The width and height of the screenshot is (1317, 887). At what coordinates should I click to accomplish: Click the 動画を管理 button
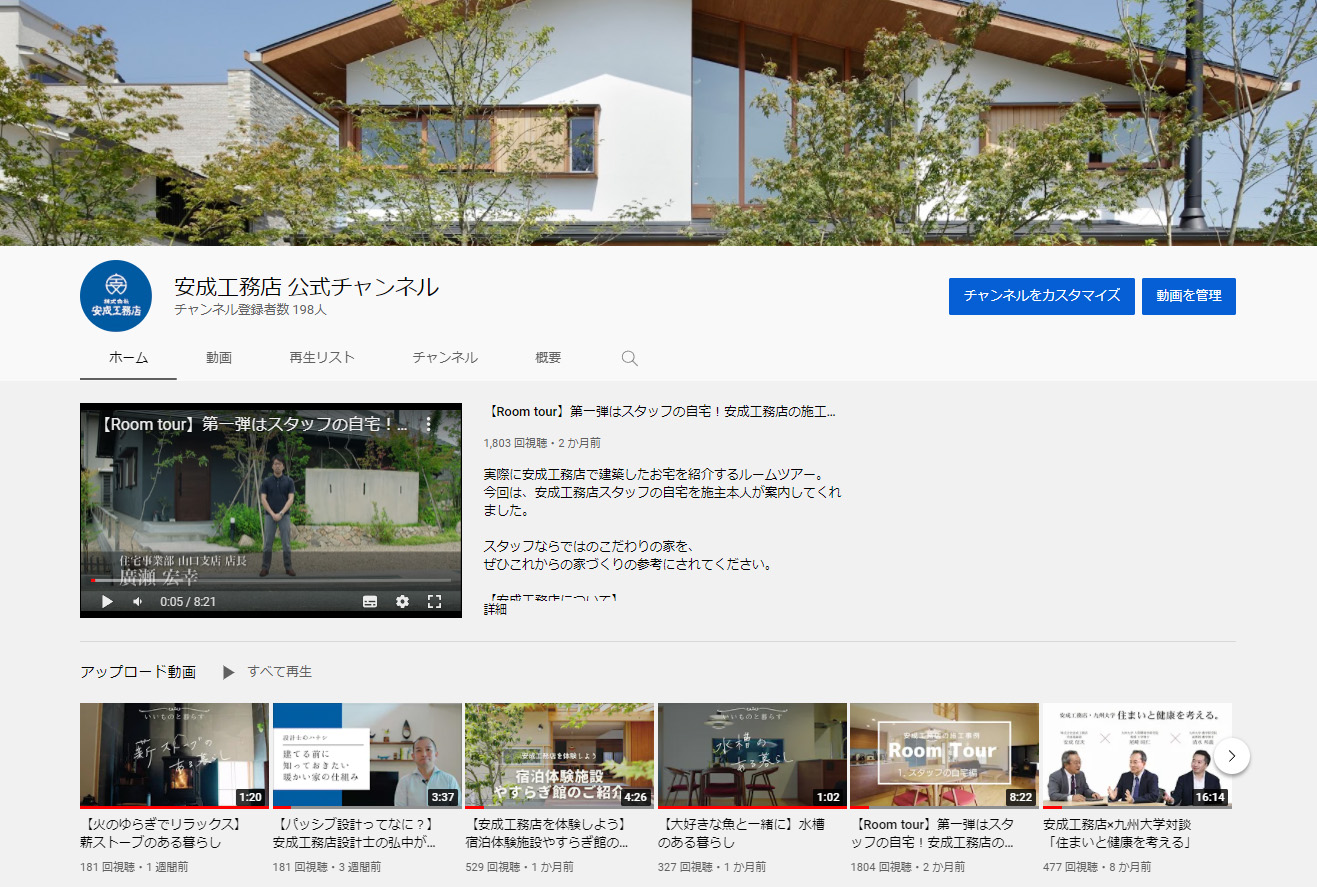1189,296
